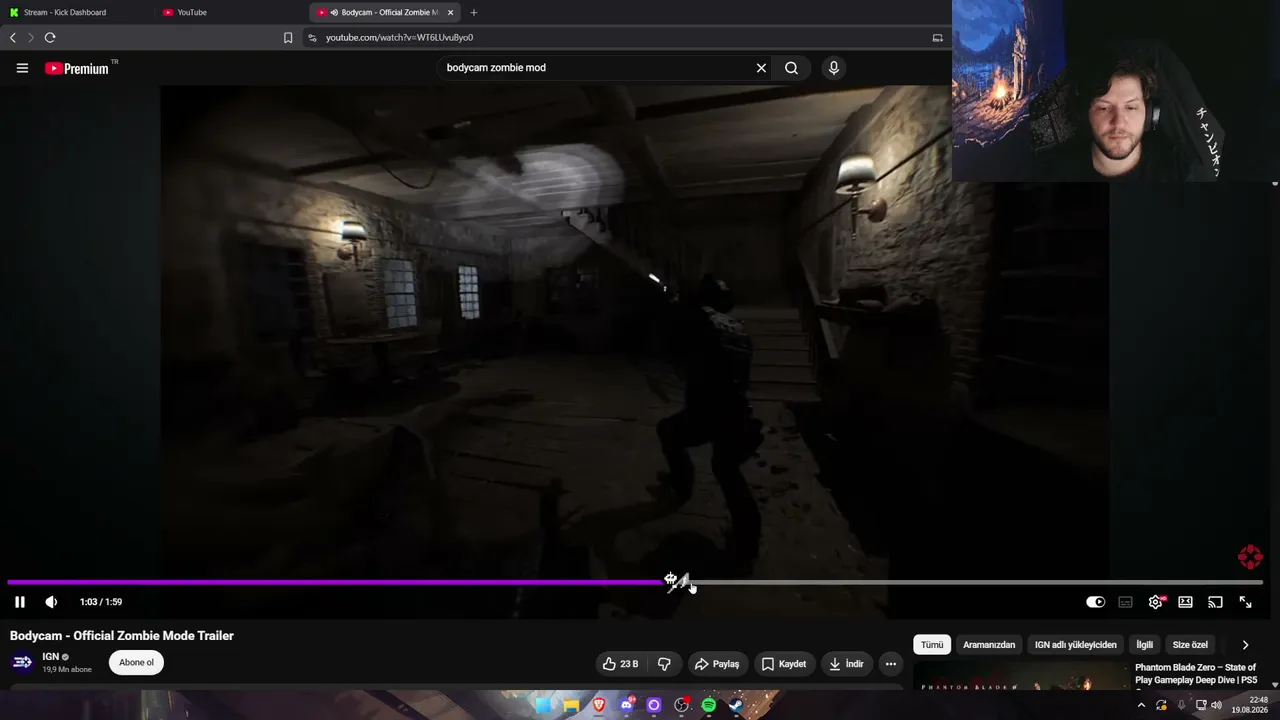
Task: Enter full screen mode
Action: click(1245, 602)
